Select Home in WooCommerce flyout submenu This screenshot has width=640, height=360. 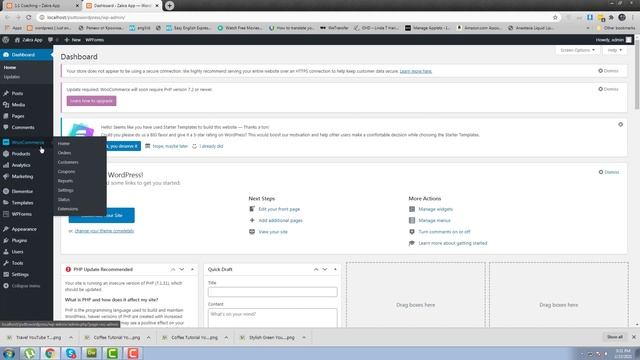tap(64, 144)
